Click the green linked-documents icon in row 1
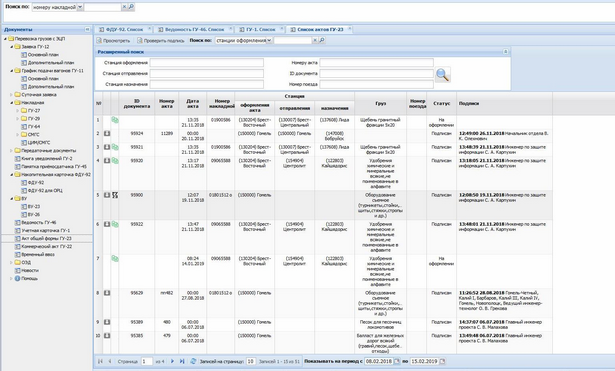Viewport: 615px width, 371px height. click(x=115, y=120)
